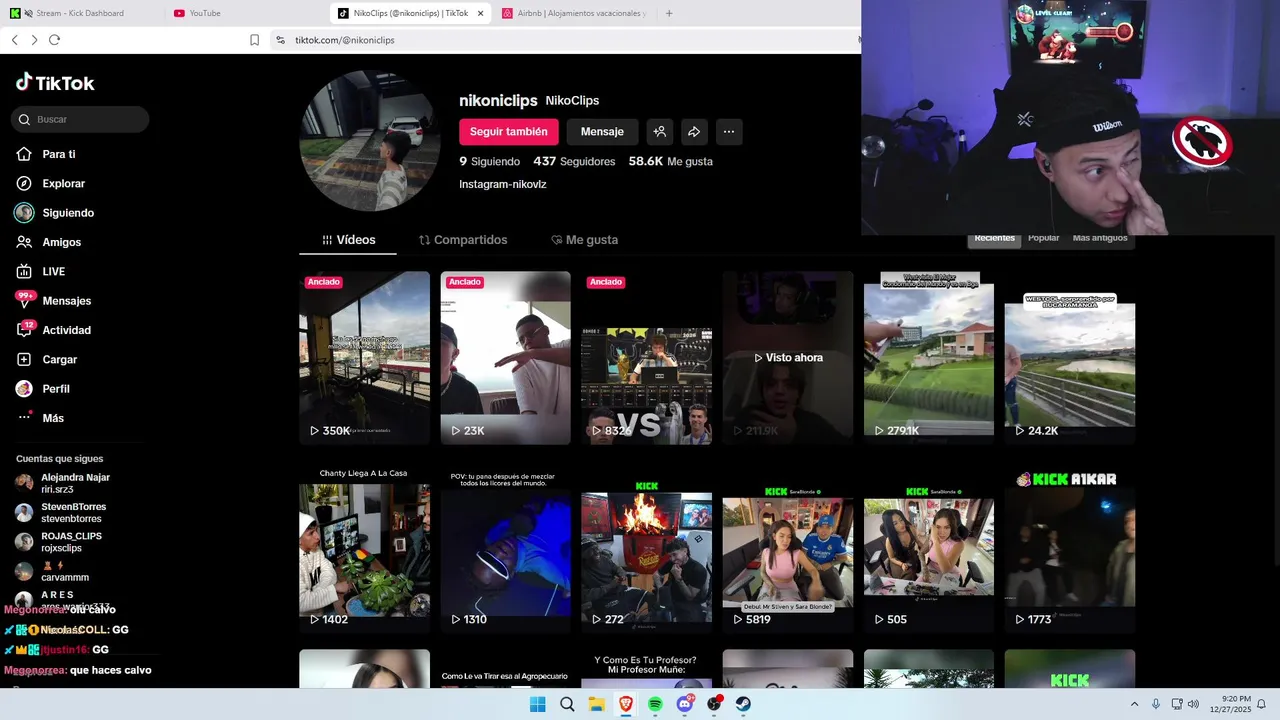
Task: Switch to Stream - Kick Dashboard tab
Action: [x=80, y=13]
